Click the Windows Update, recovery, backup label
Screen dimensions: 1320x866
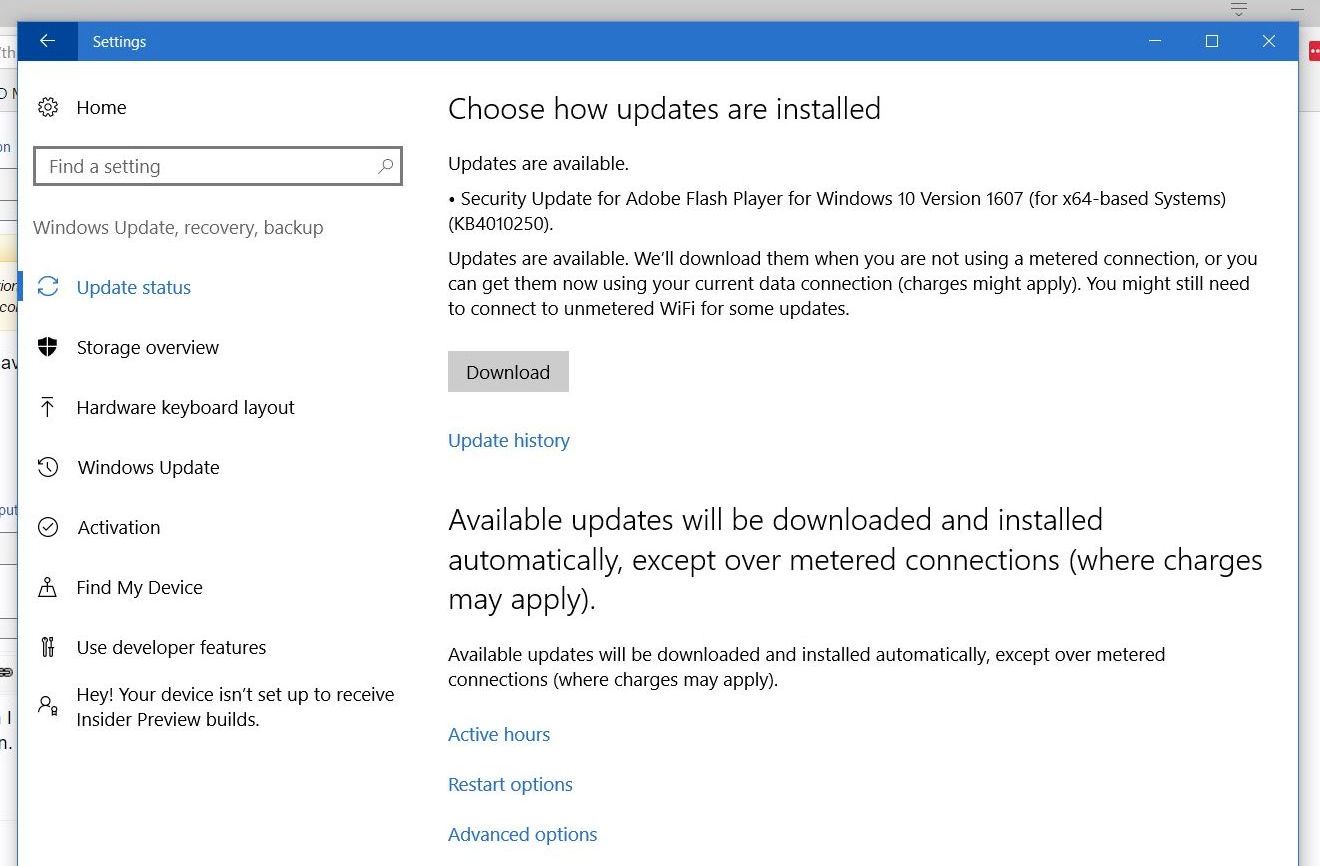point(178,227)
